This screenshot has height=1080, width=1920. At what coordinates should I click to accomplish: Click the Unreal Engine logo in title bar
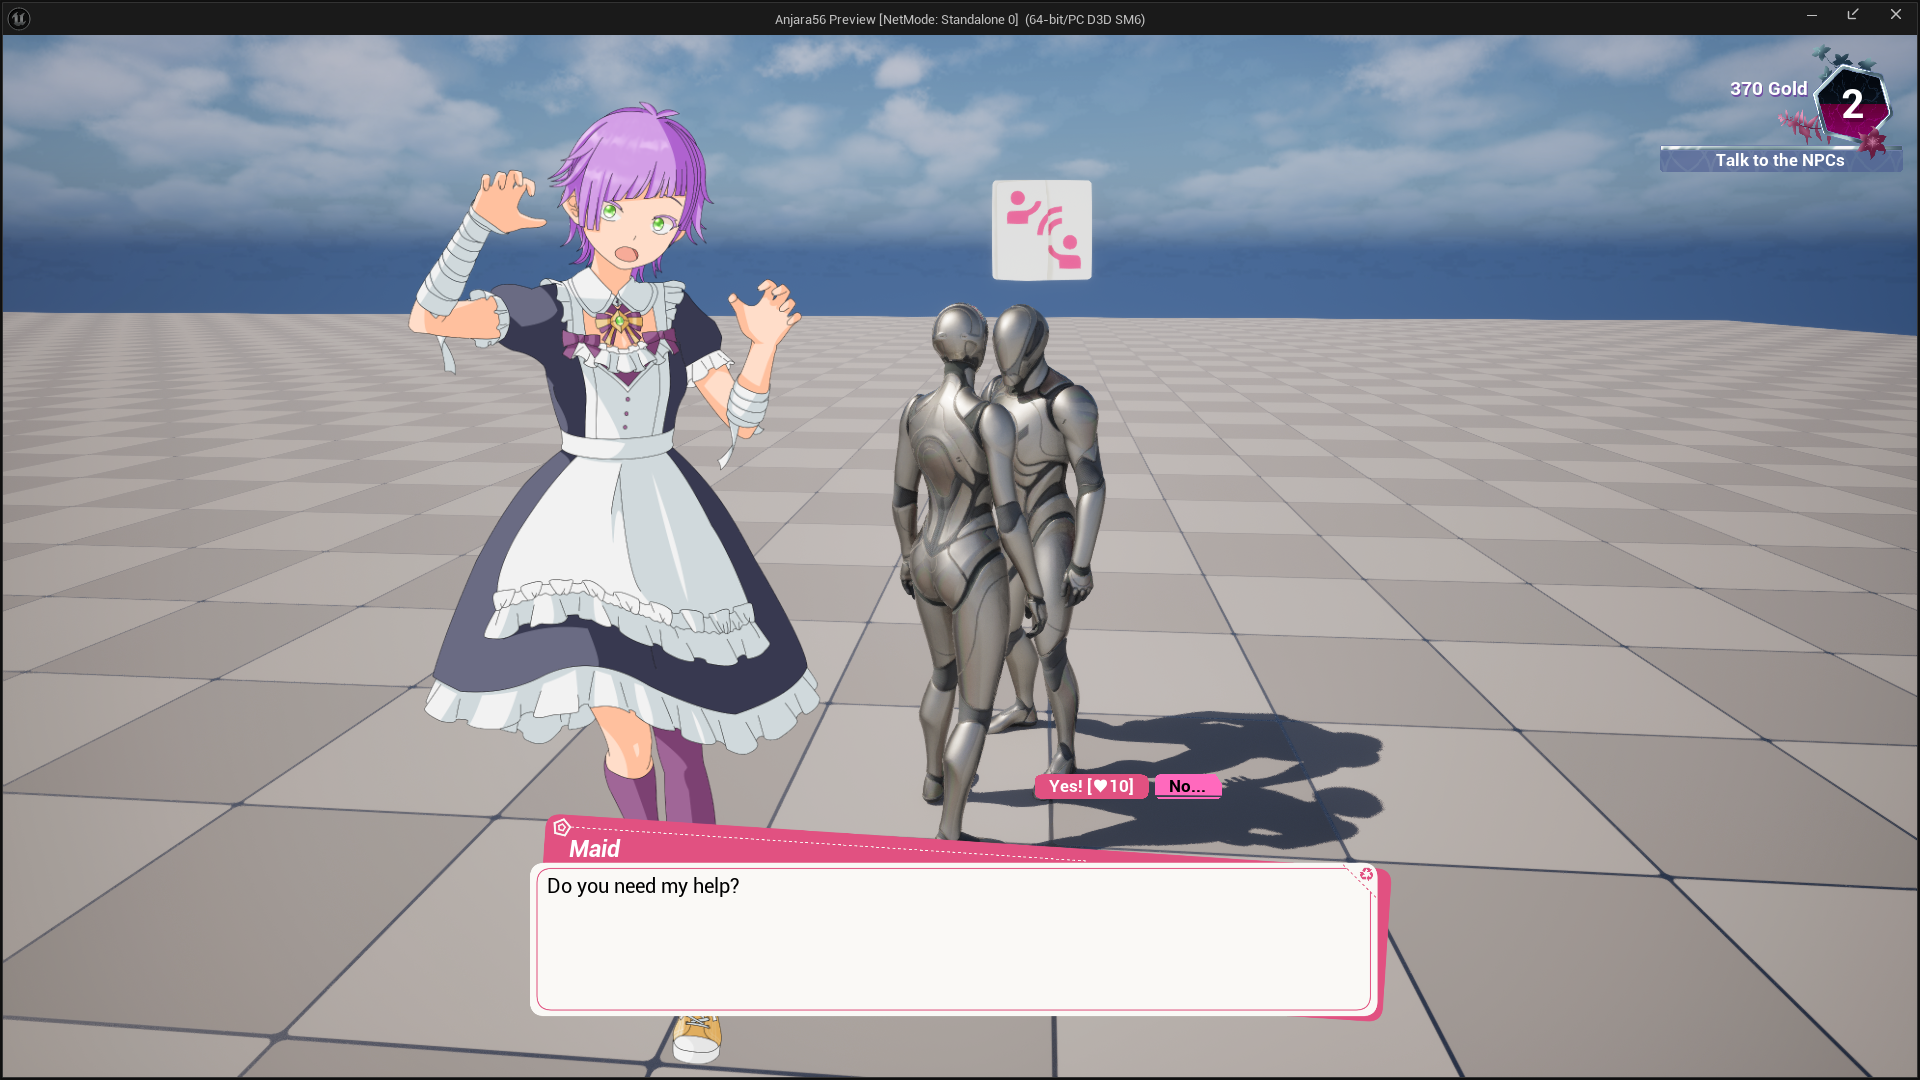pyautogui.click(x=19, y=18)
